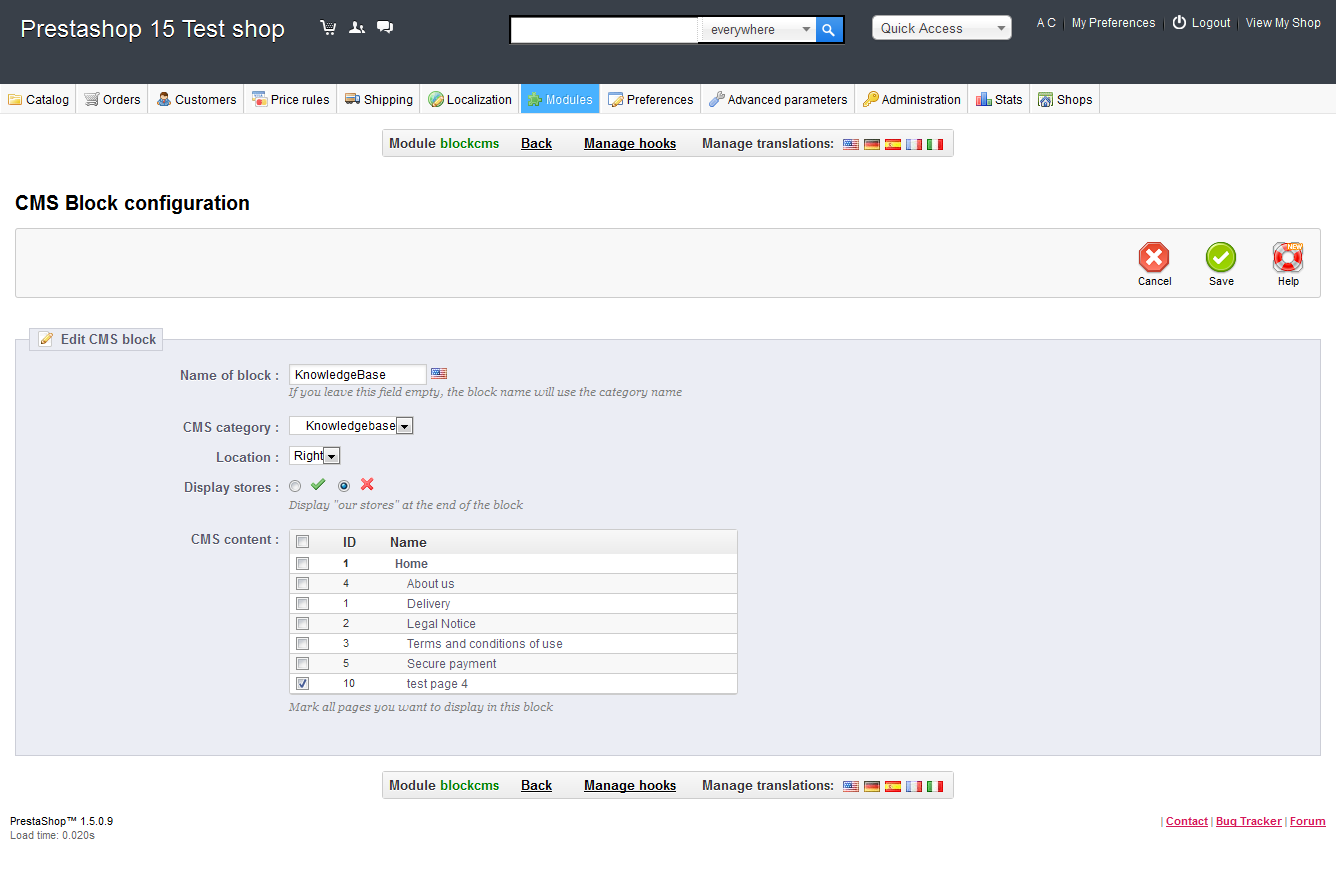Check the 'About us' page checkbox

click(x=303, y=584)
